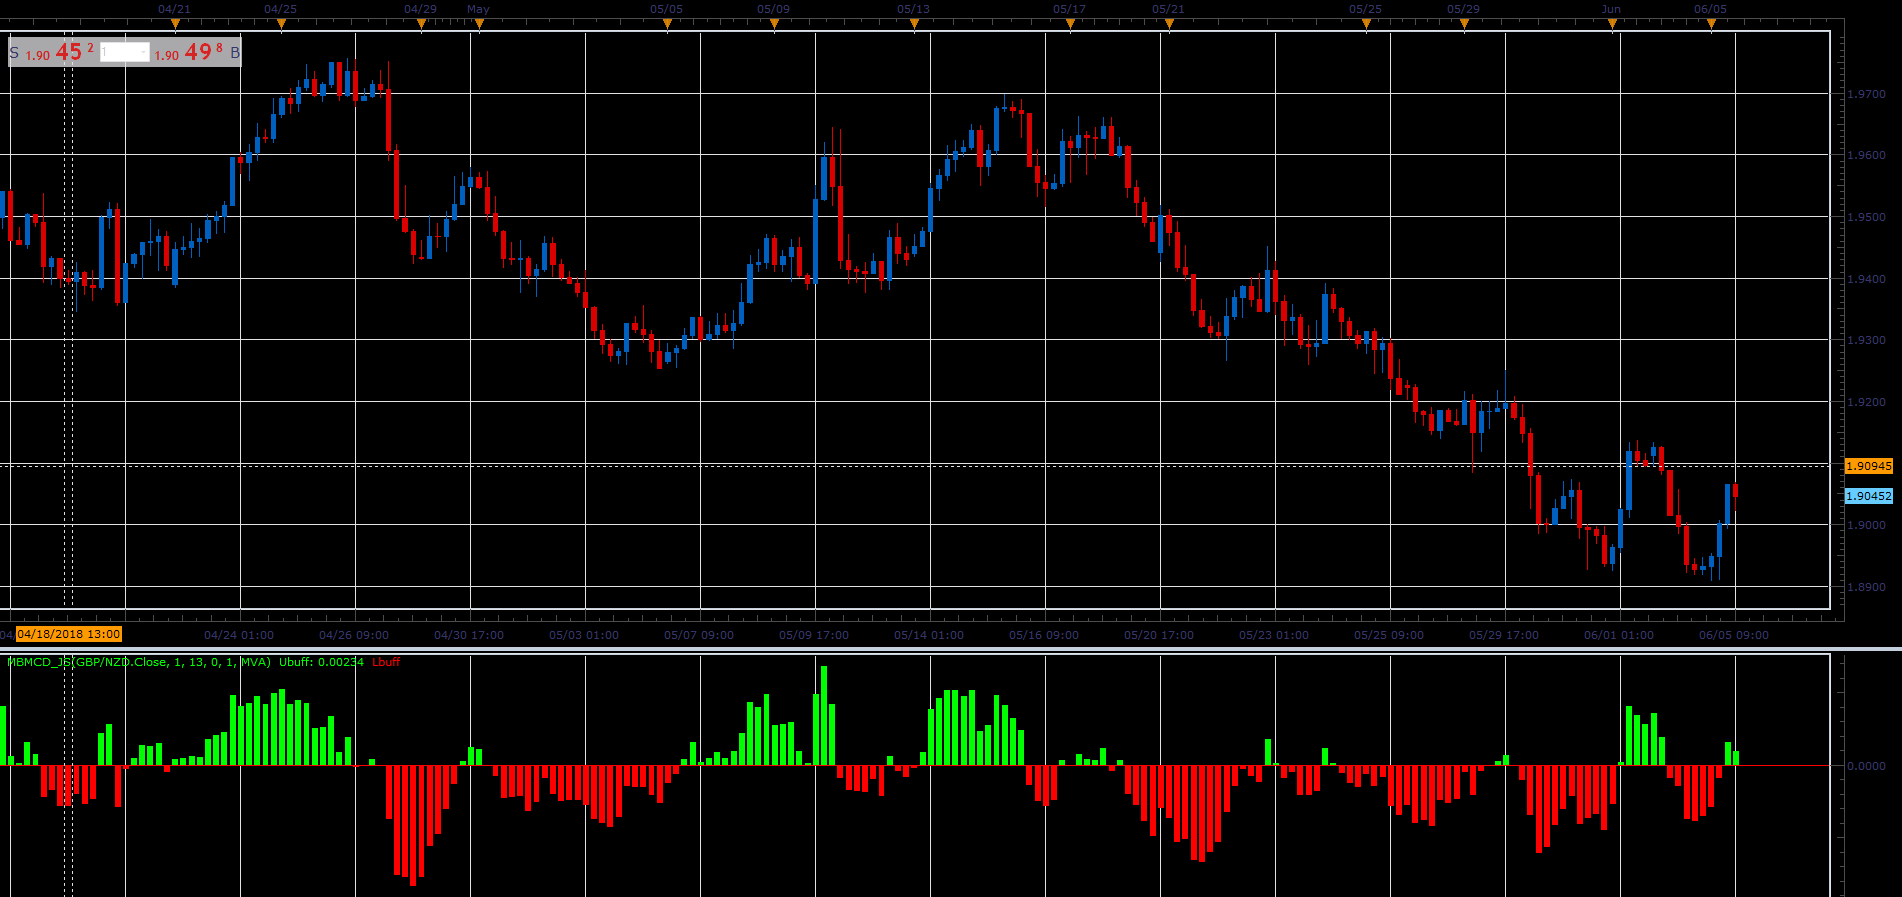The width and height of the screenshot is (1902, 897).
Task: Click the 04/21 orange day marker
Action: (175, 23)
